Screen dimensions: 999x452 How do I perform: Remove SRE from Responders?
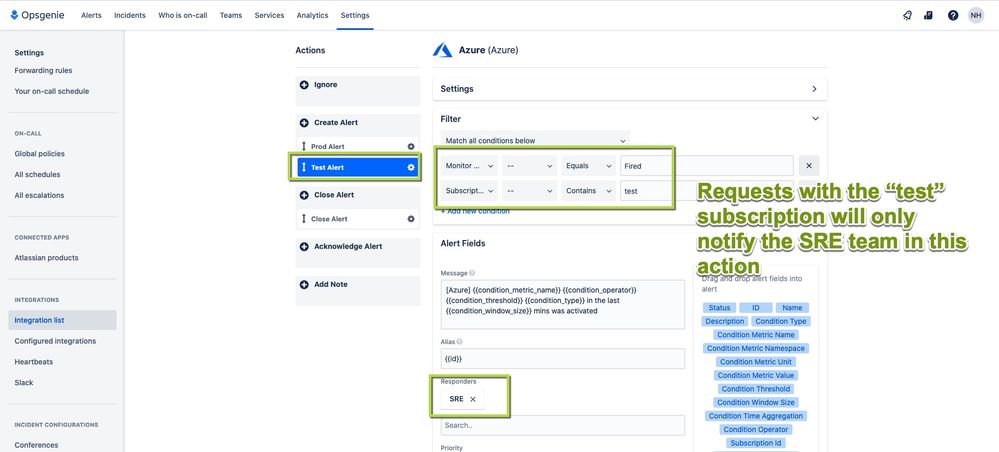(473, 399)
